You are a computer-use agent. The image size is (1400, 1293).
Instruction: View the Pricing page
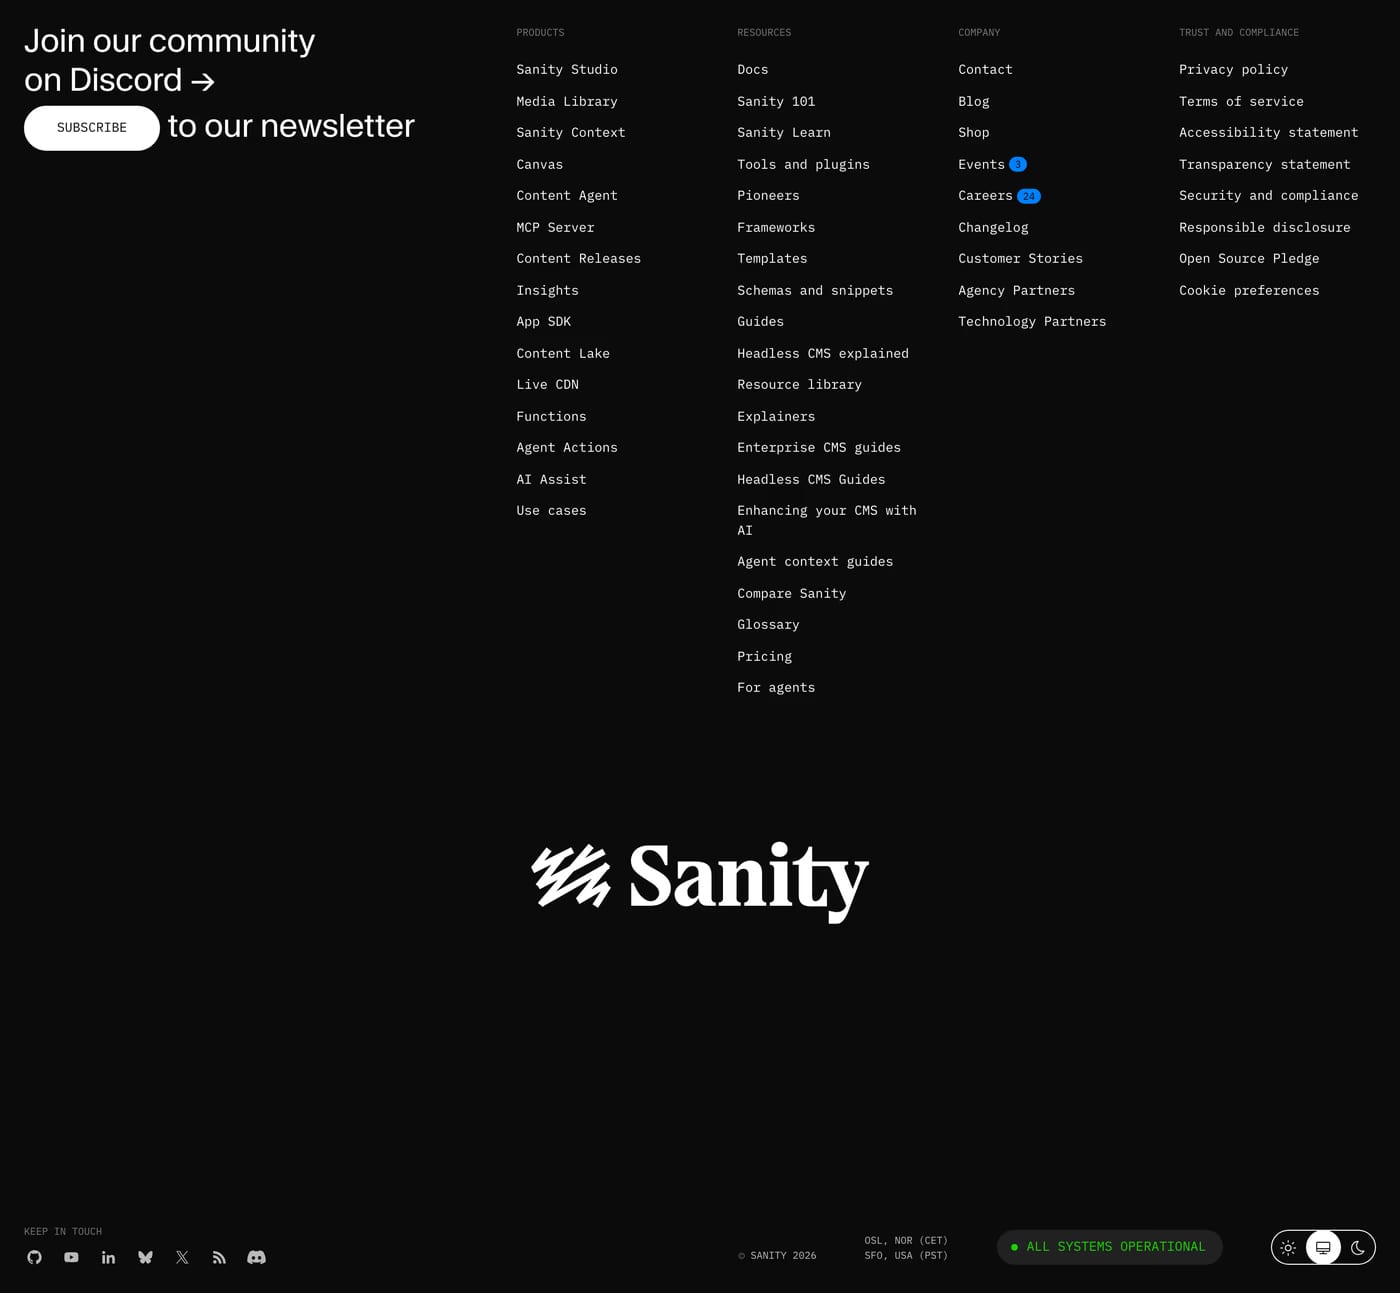[765, 656]
